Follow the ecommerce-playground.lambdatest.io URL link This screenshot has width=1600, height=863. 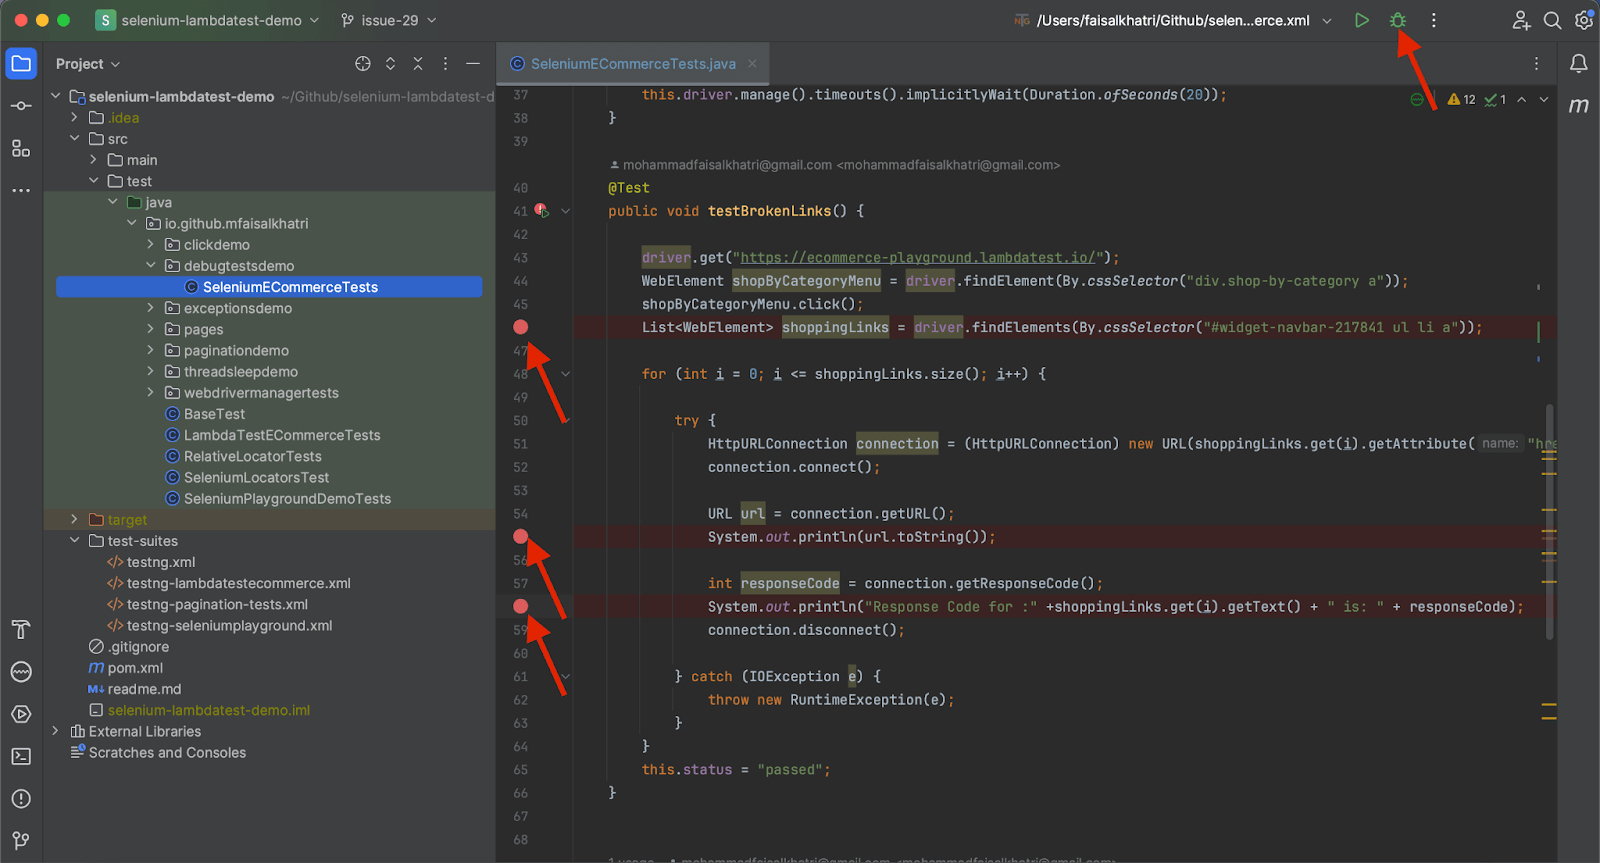pyautogui.click(x=920, y=258)
